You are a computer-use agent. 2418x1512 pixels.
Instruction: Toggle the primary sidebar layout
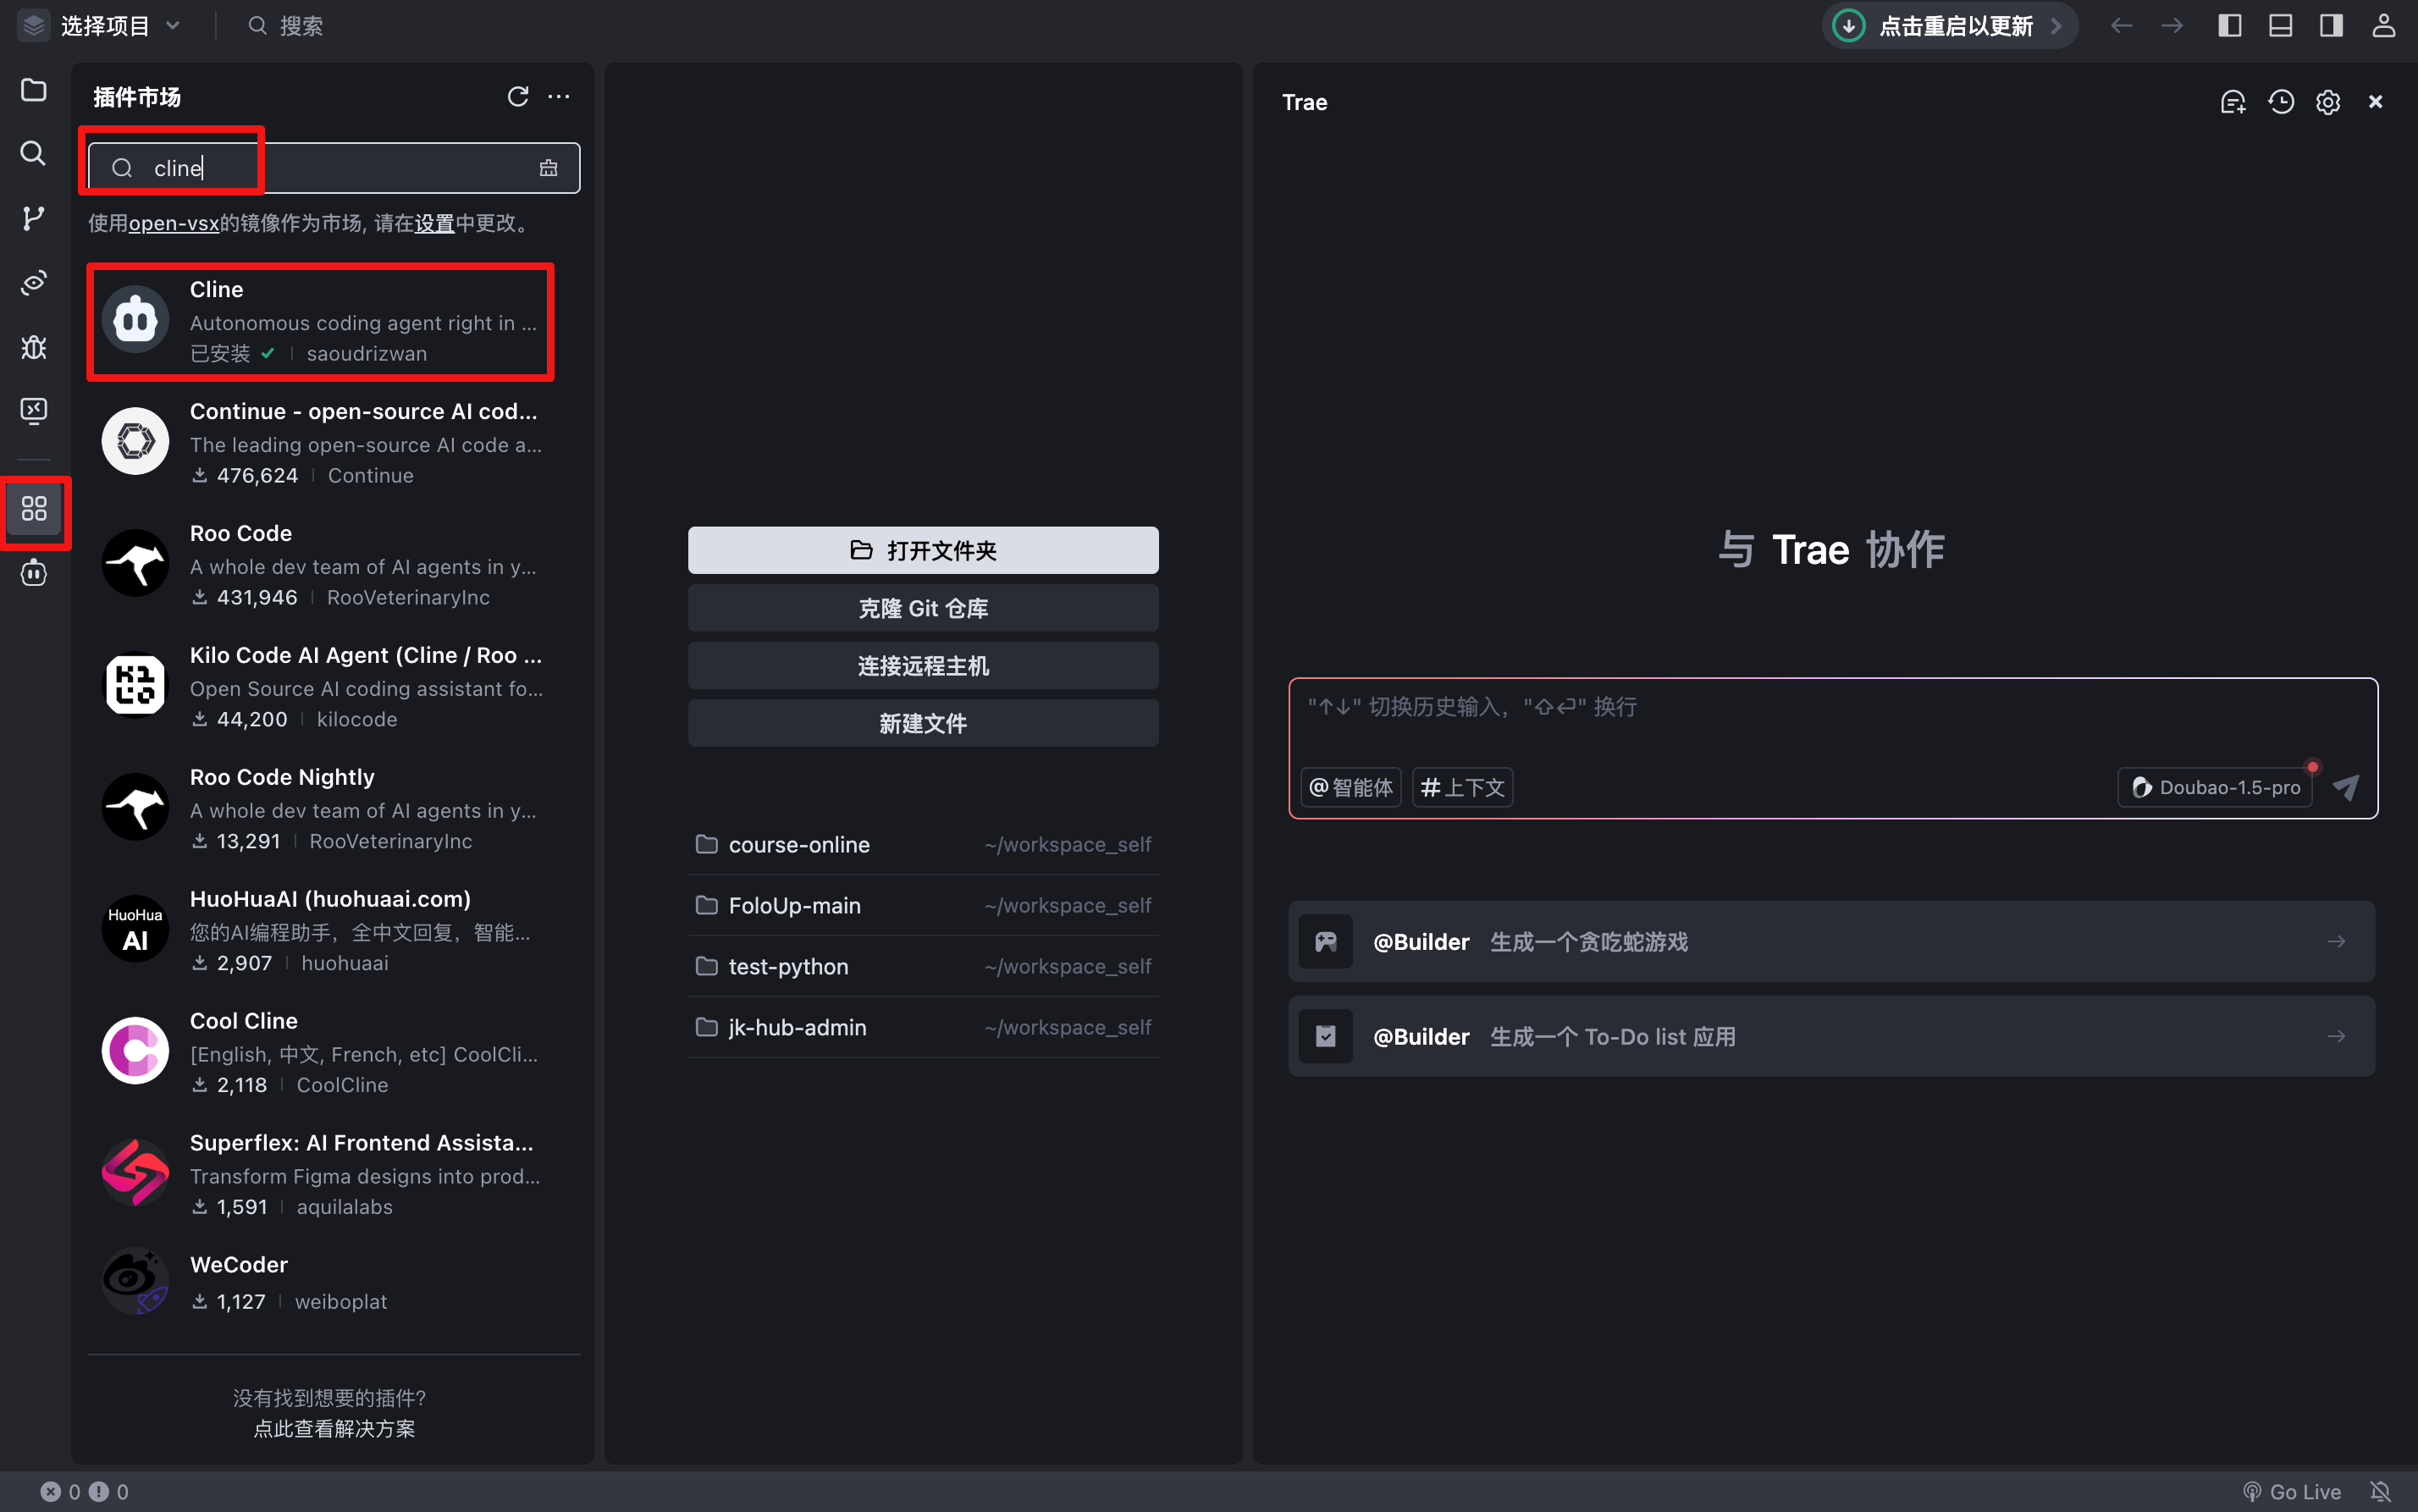click(x=2229, y=25)
